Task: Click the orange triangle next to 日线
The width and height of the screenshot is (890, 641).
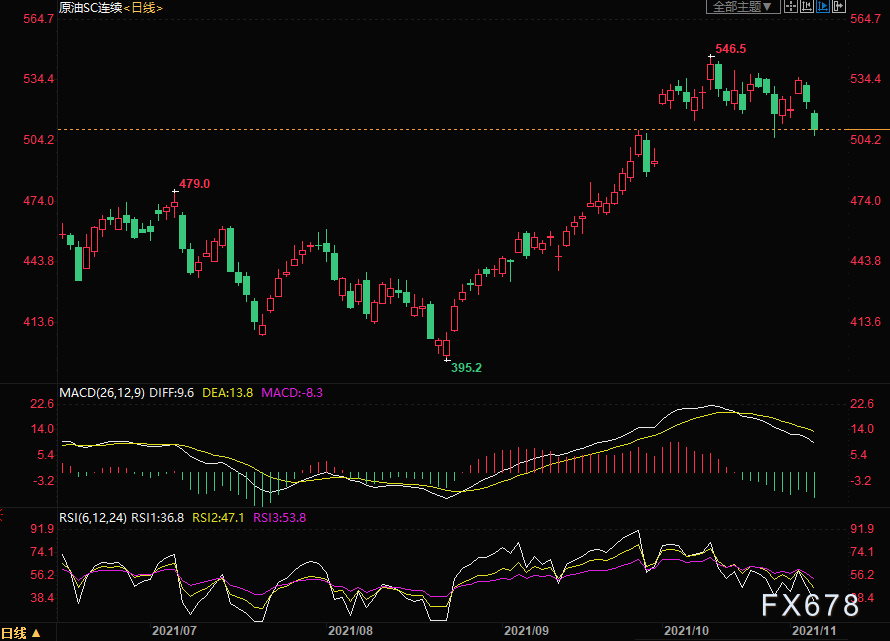Action: 36,632
